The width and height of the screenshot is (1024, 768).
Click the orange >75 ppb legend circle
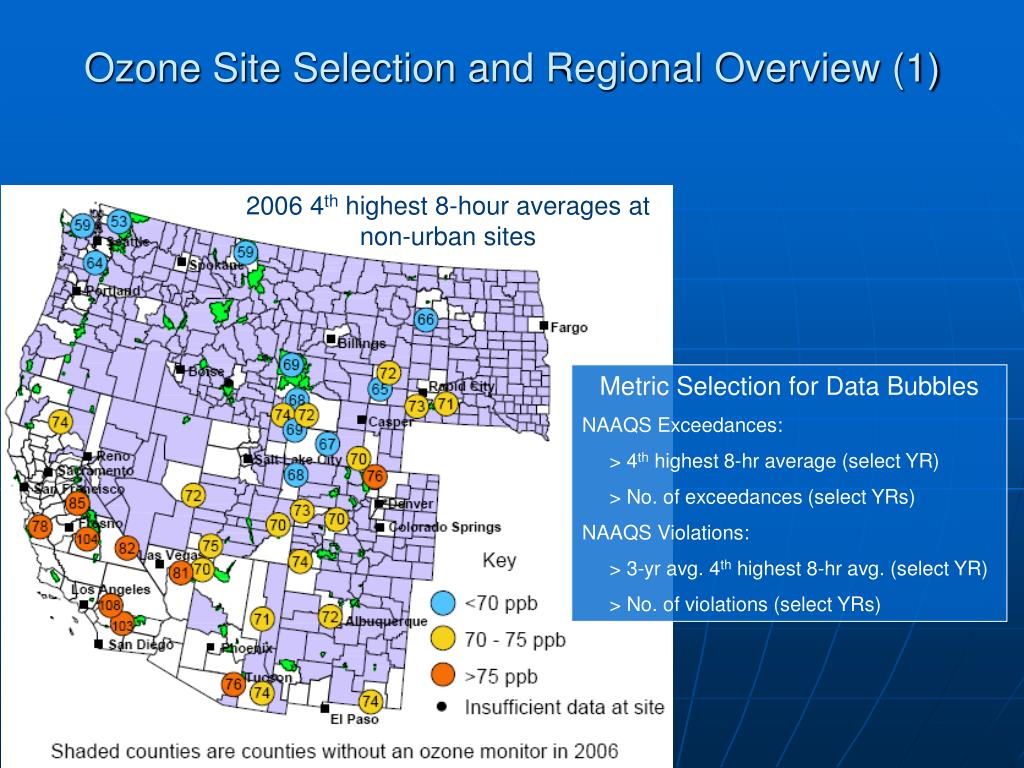coord(443,675)
